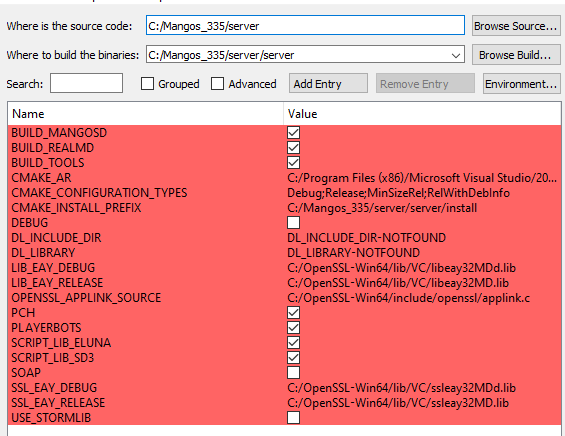Toggle the PLAYERBOTS checkbox

[293, 328]
